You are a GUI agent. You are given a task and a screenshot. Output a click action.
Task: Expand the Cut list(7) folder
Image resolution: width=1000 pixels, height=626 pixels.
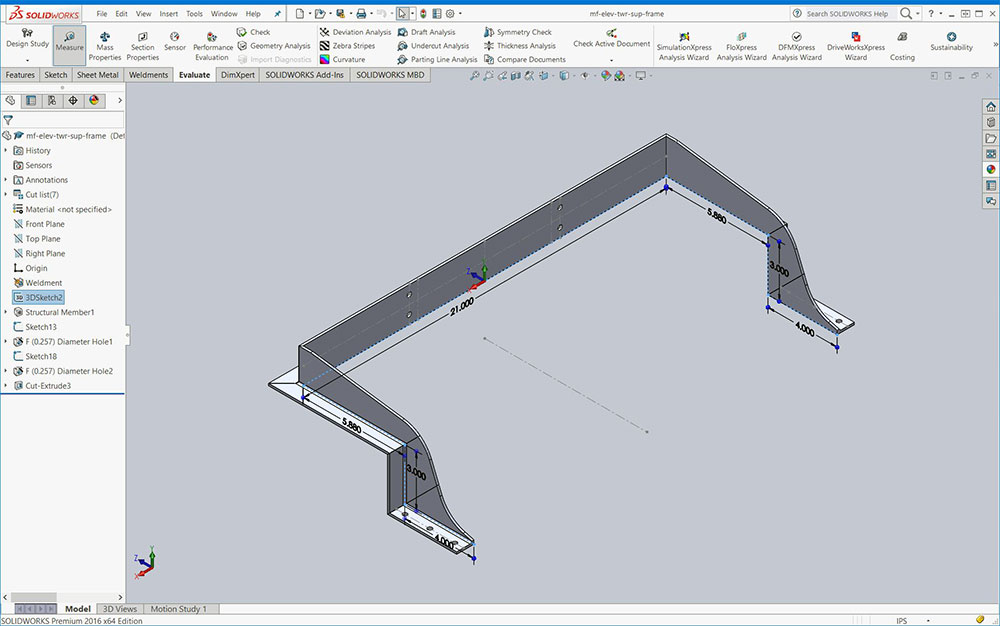[x=6, y=195]
